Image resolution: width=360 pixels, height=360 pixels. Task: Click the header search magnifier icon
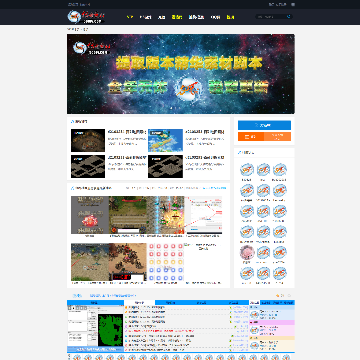tap(289, 16)
